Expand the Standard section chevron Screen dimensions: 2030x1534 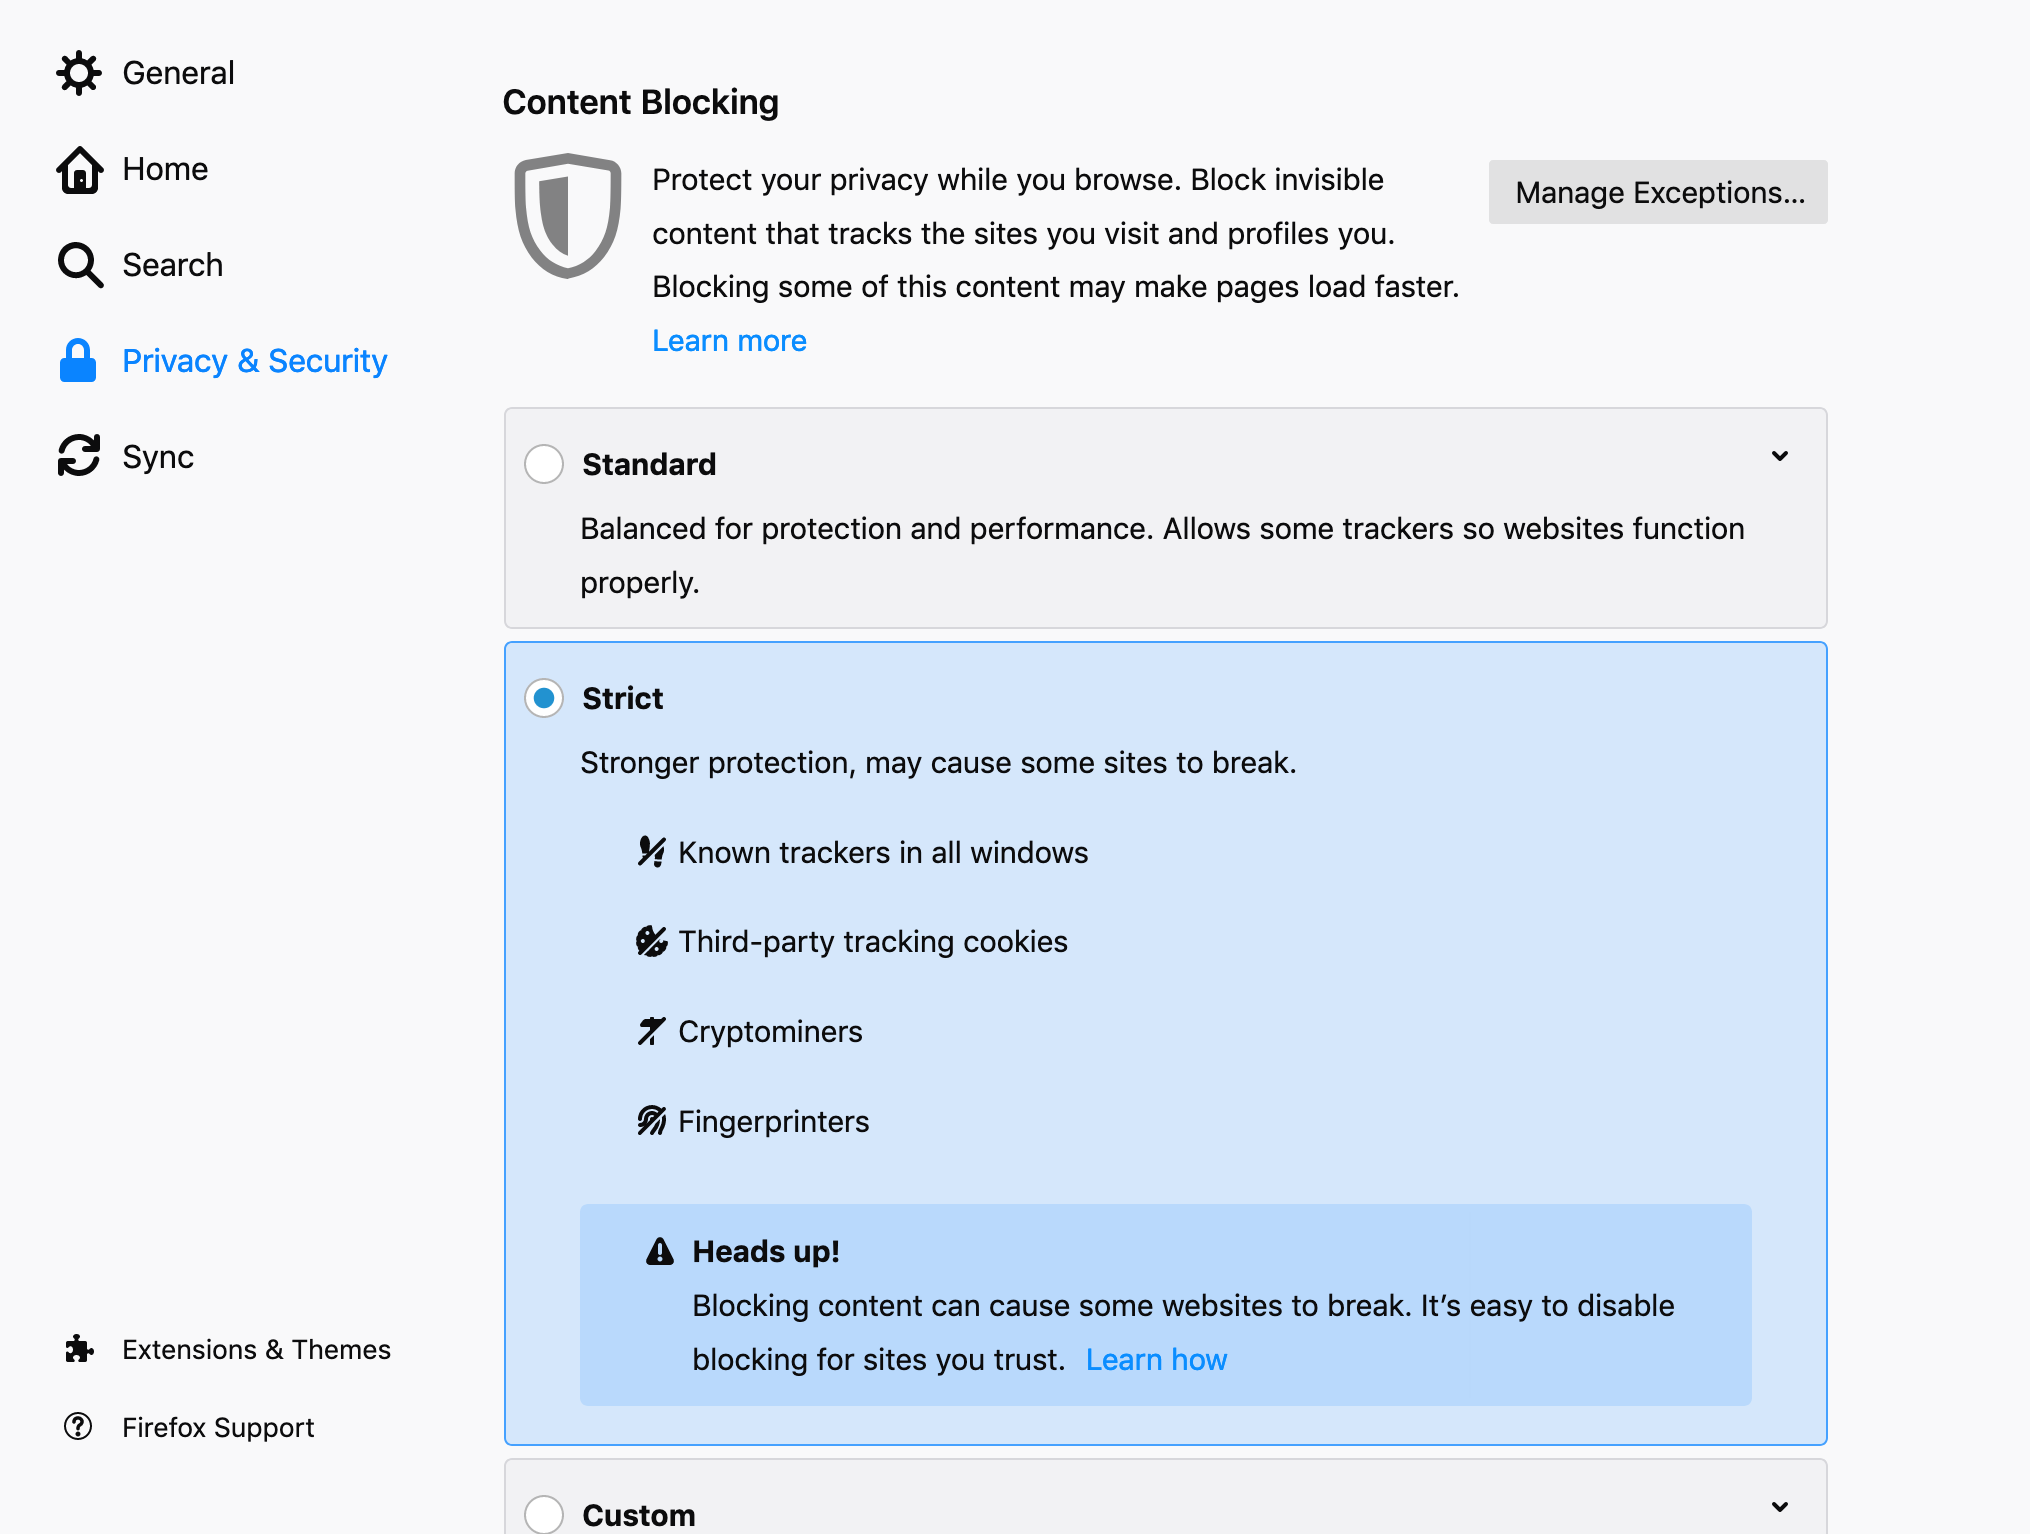point(1780,456)
